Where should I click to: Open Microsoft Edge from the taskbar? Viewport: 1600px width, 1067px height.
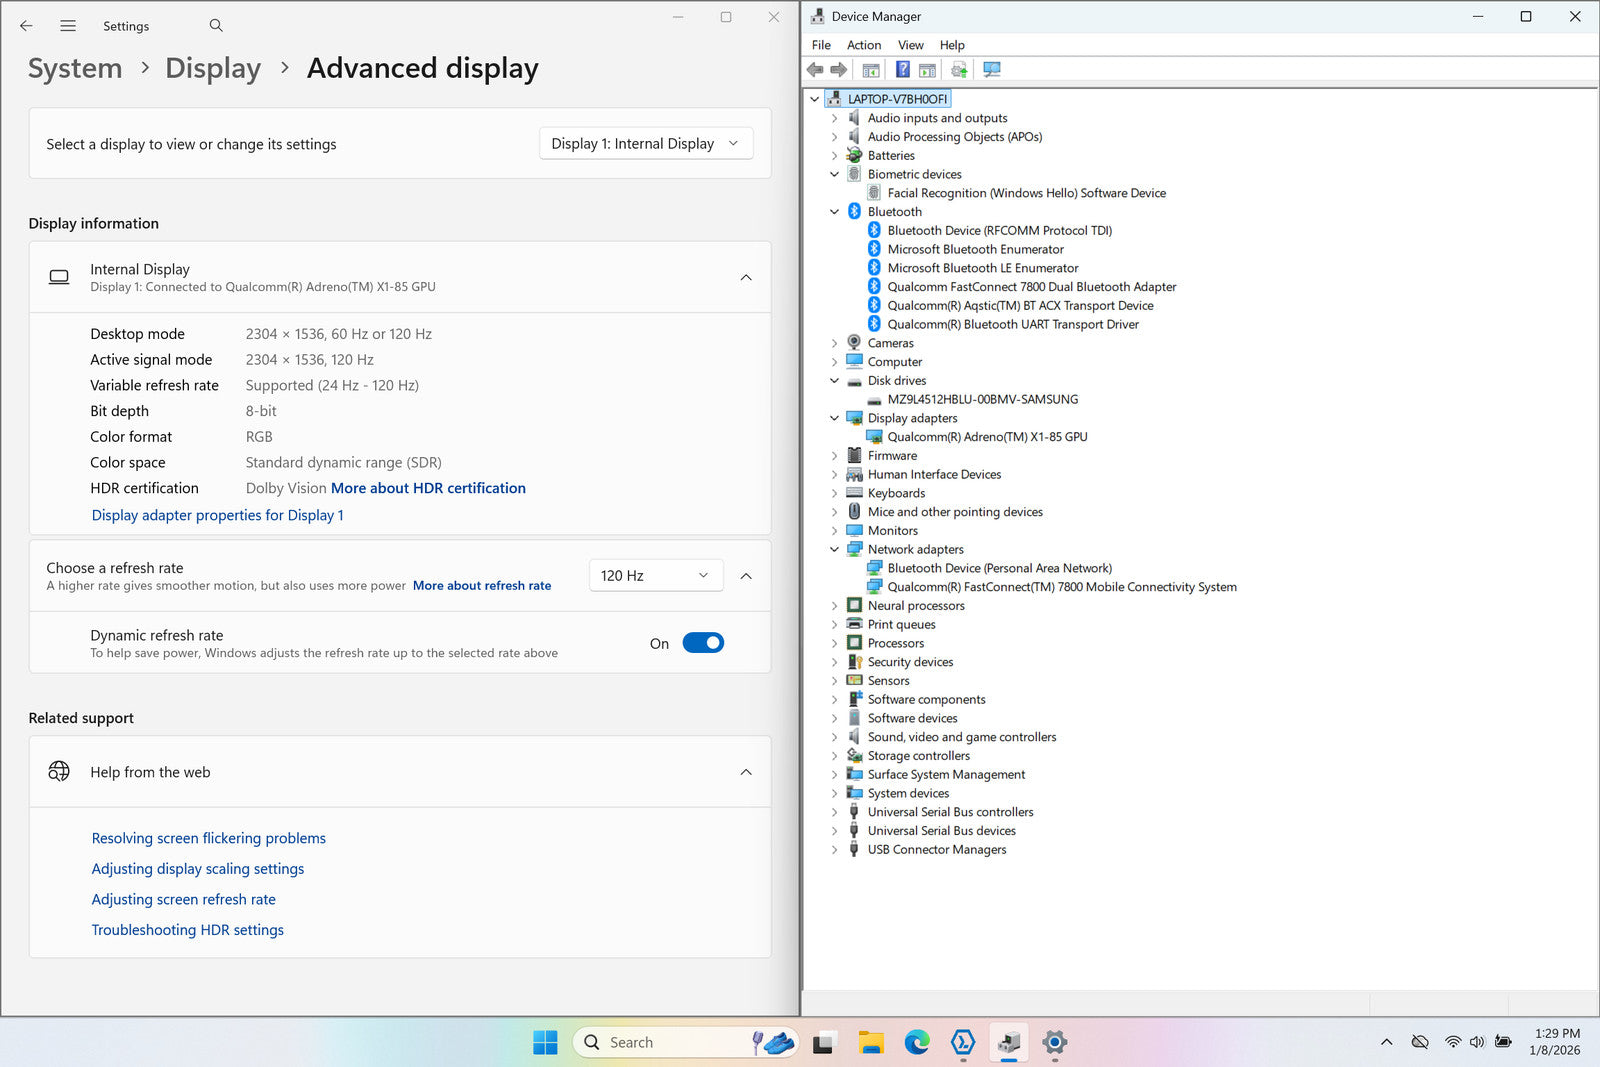point(916,1043)
